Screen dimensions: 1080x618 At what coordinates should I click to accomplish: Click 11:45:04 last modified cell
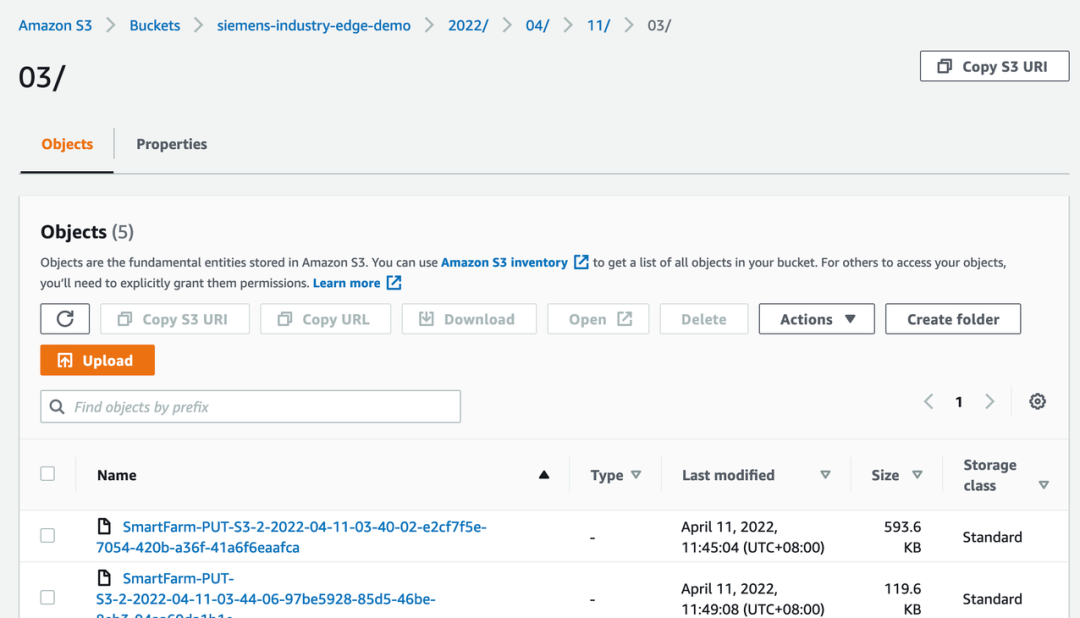coord(753,537)
